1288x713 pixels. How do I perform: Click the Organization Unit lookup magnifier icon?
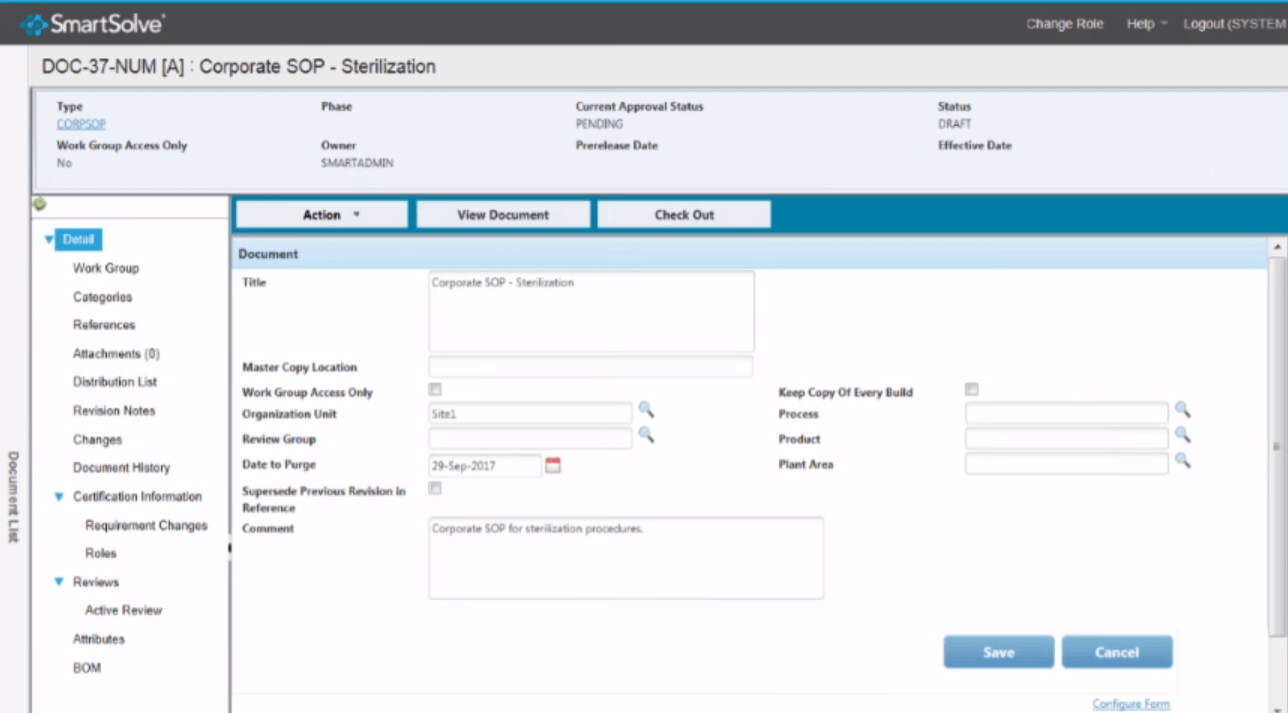(x=646, y=410)
